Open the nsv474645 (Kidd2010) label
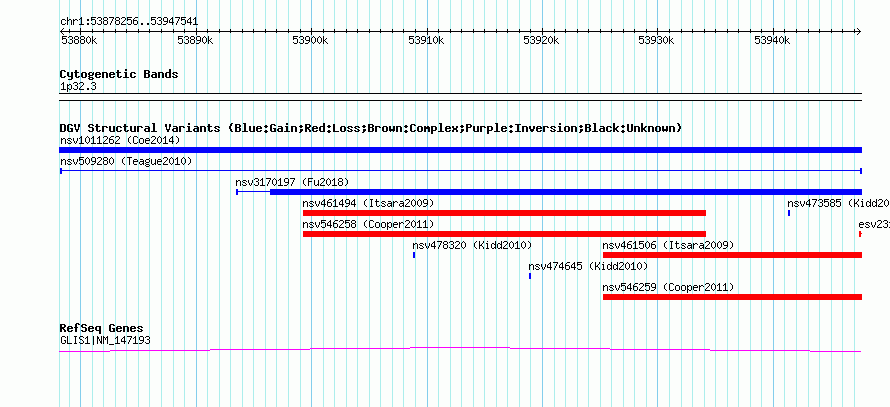Viewport: 890px width, 407px height. coord(588,266)
